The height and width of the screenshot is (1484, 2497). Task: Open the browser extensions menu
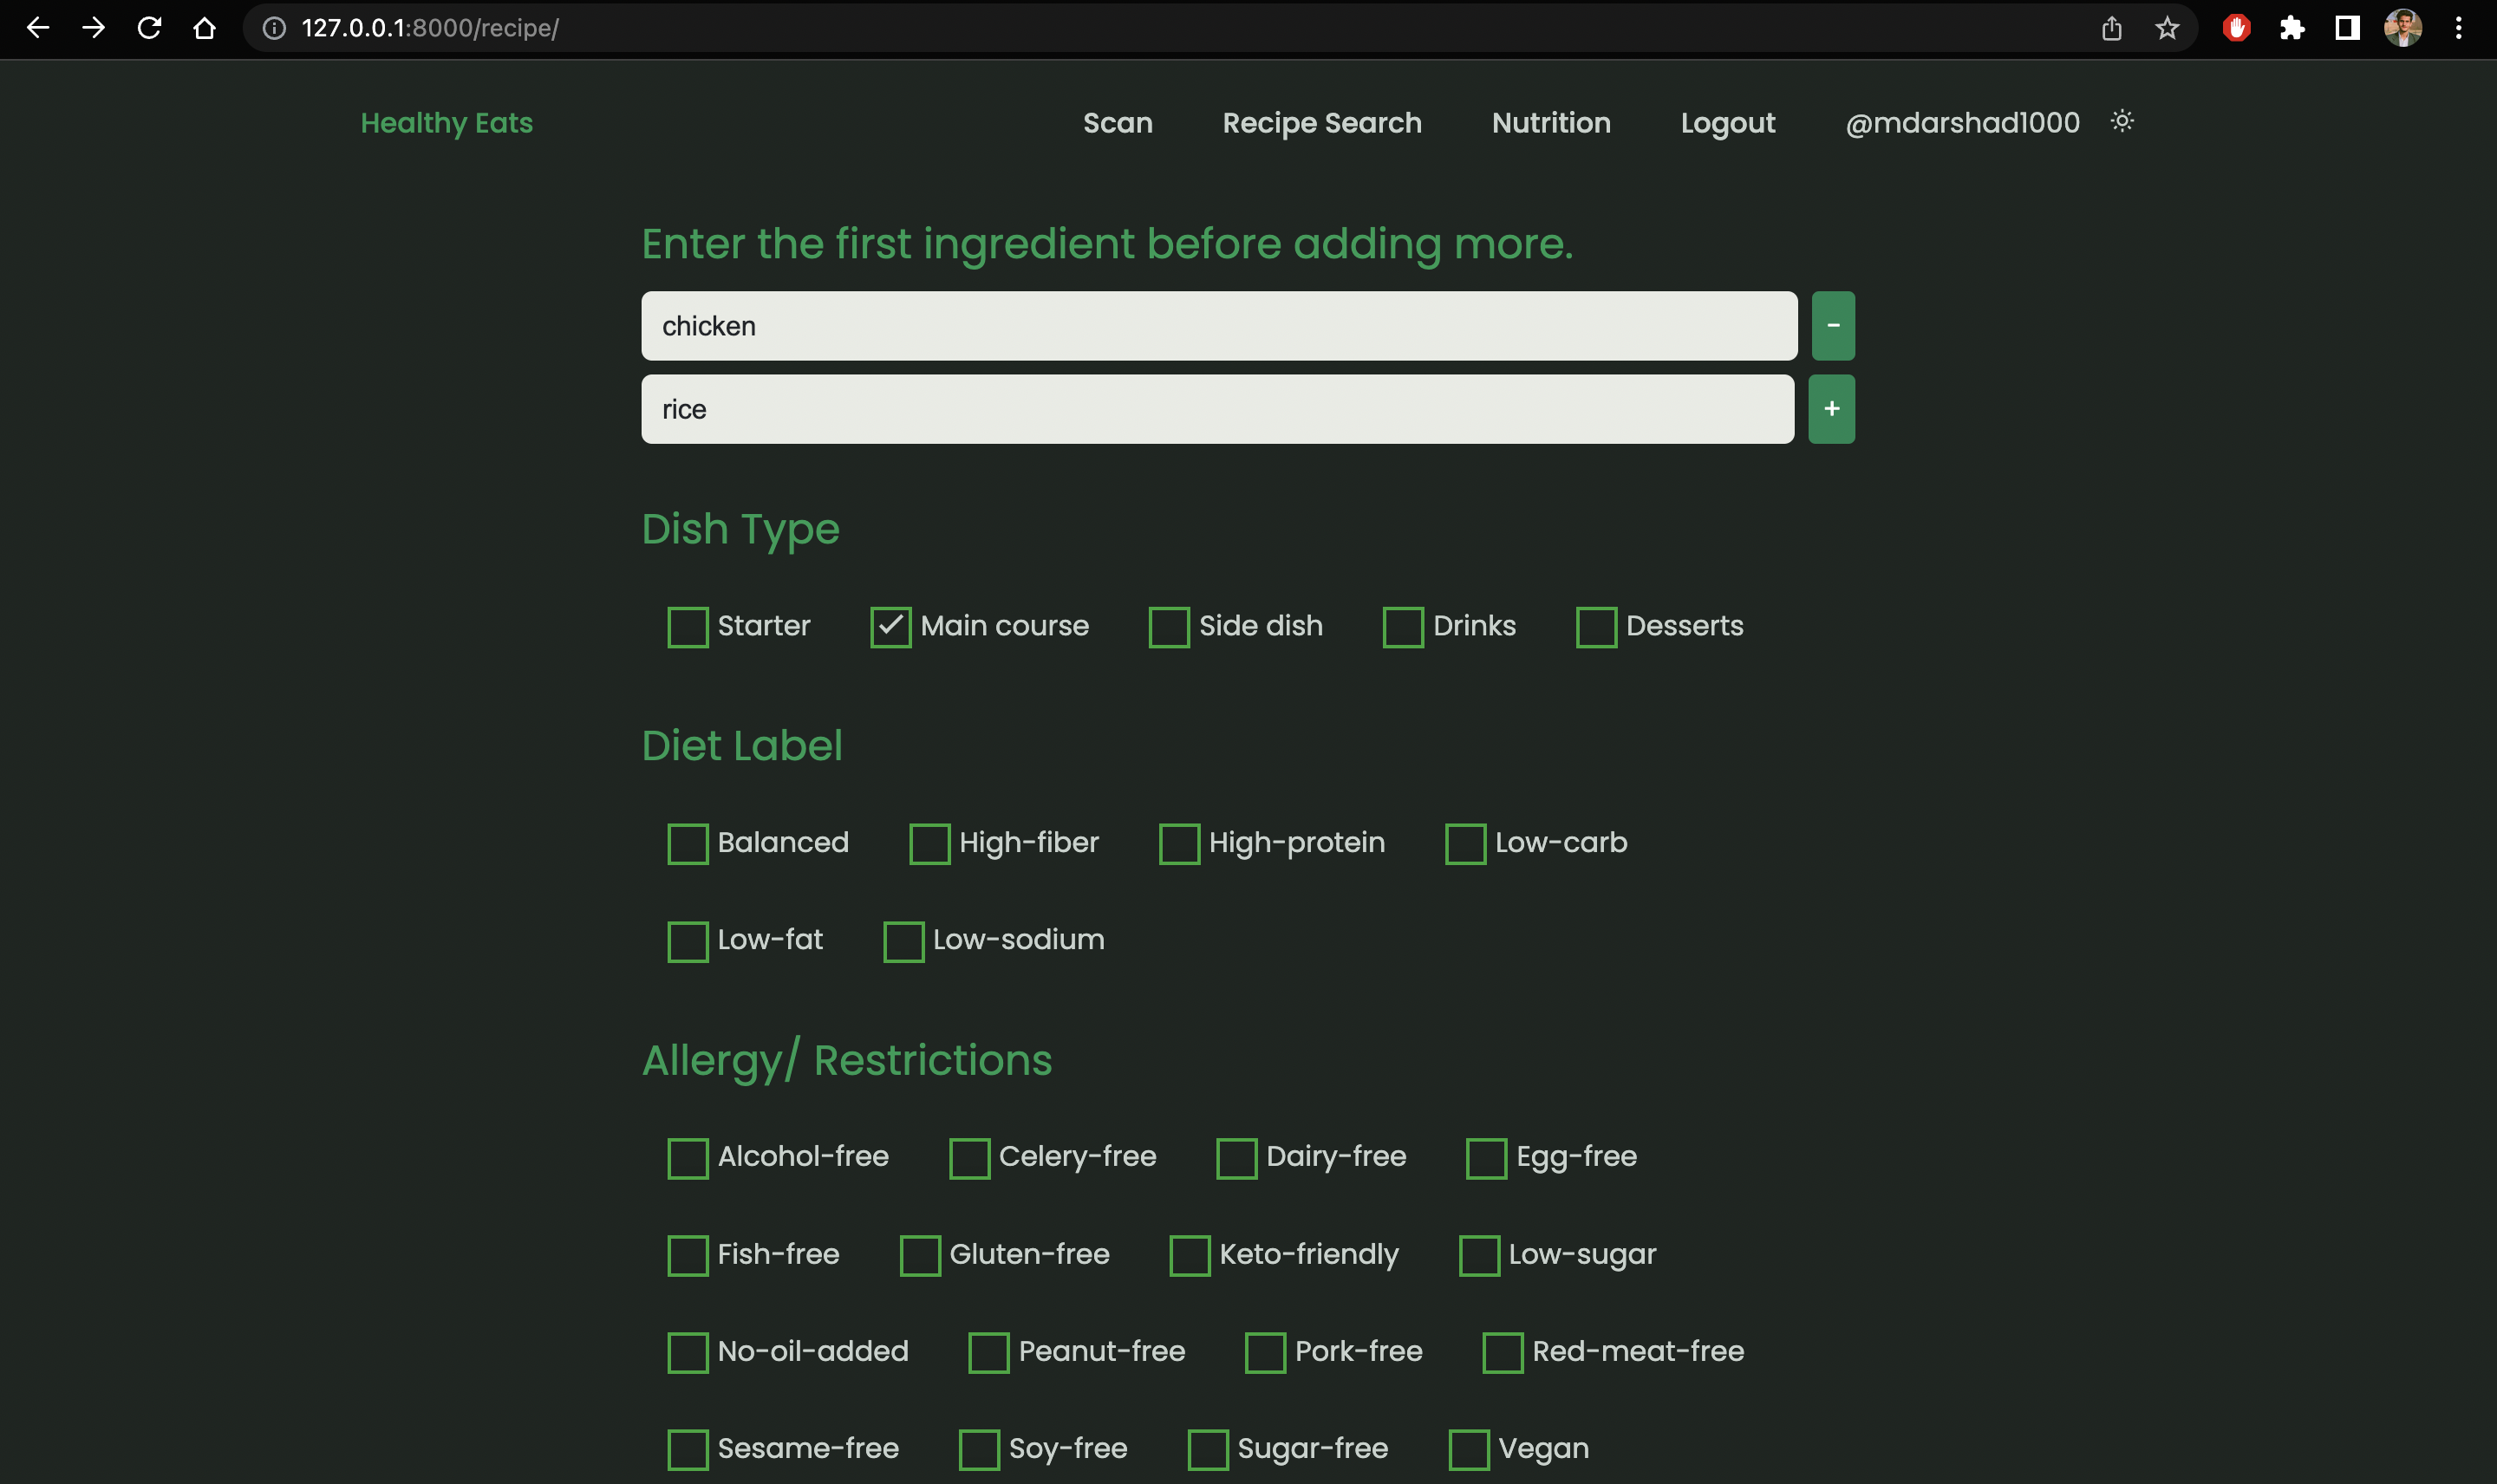pyautogui.click(x=2292, y=28)
